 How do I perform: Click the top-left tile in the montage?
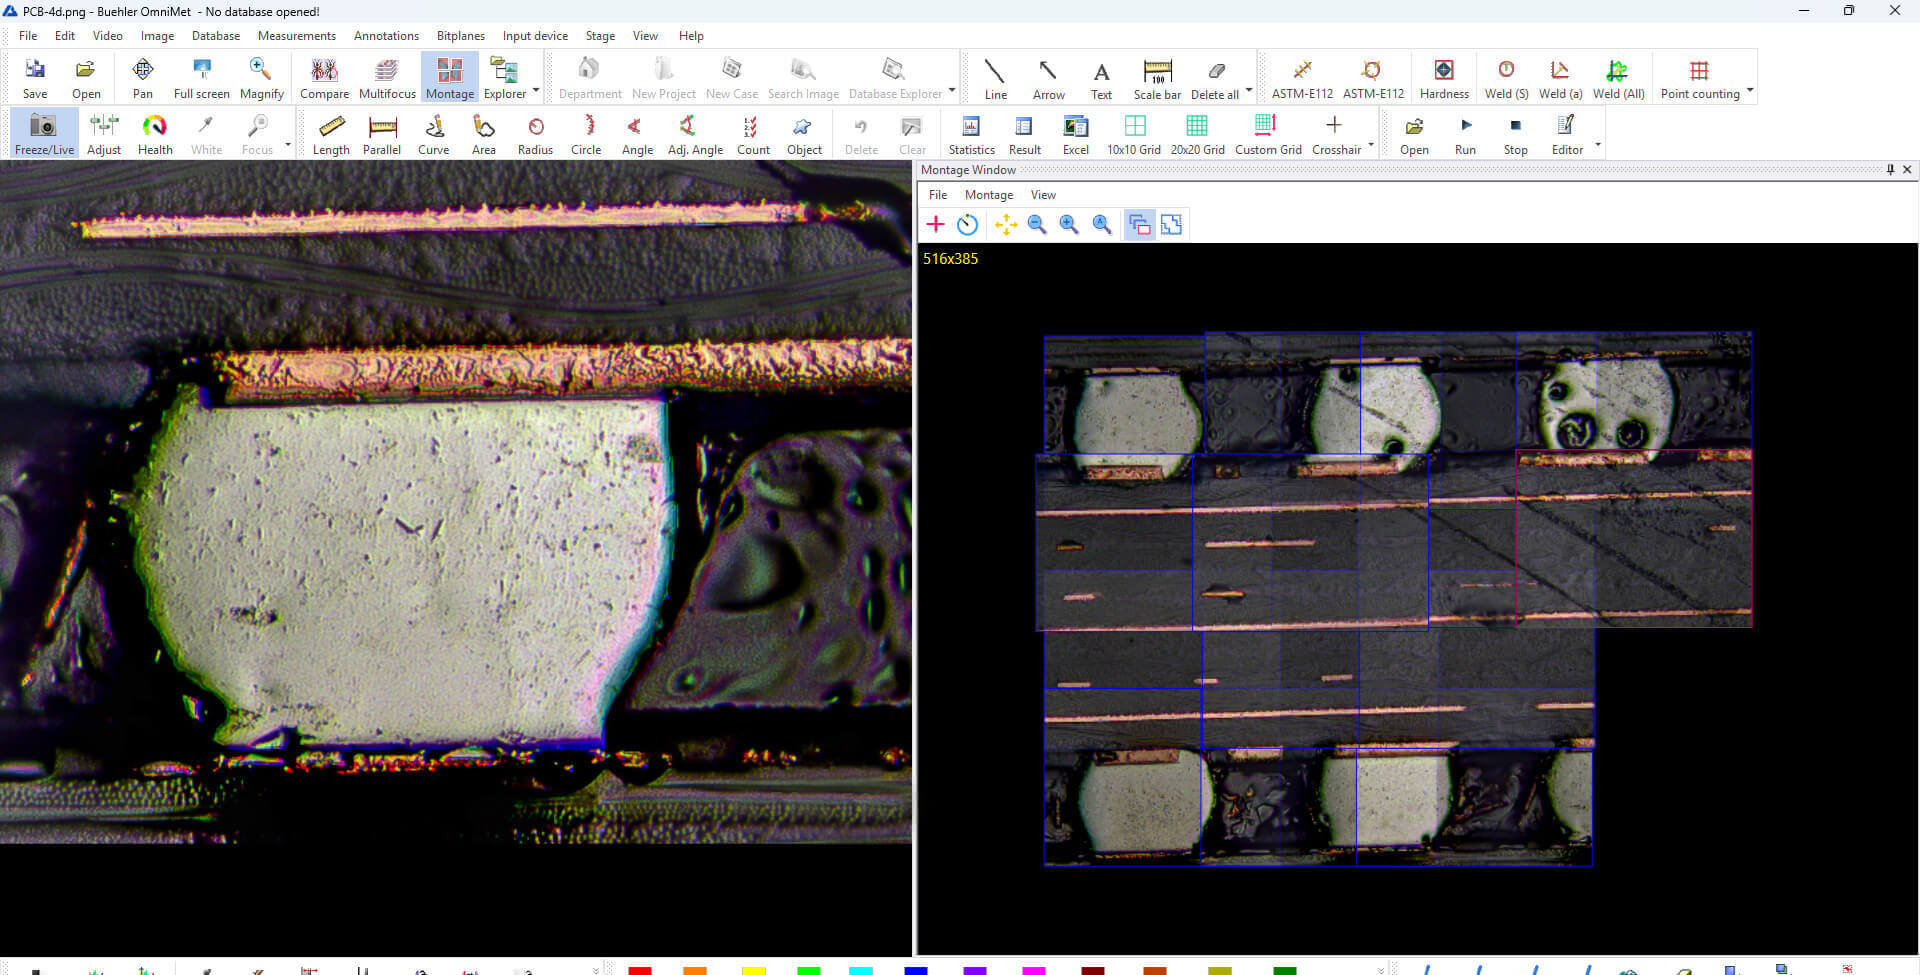coord(1123,393)
